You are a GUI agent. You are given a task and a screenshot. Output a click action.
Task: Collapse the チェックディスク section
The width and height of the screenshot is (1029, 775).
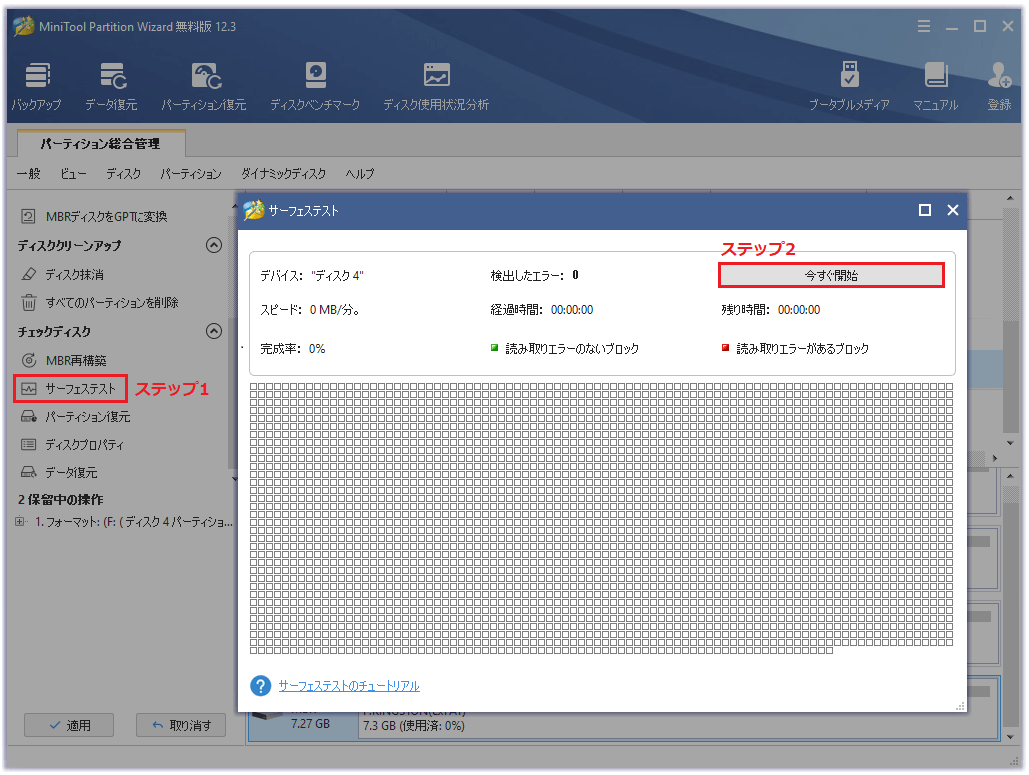coord(214,331)
